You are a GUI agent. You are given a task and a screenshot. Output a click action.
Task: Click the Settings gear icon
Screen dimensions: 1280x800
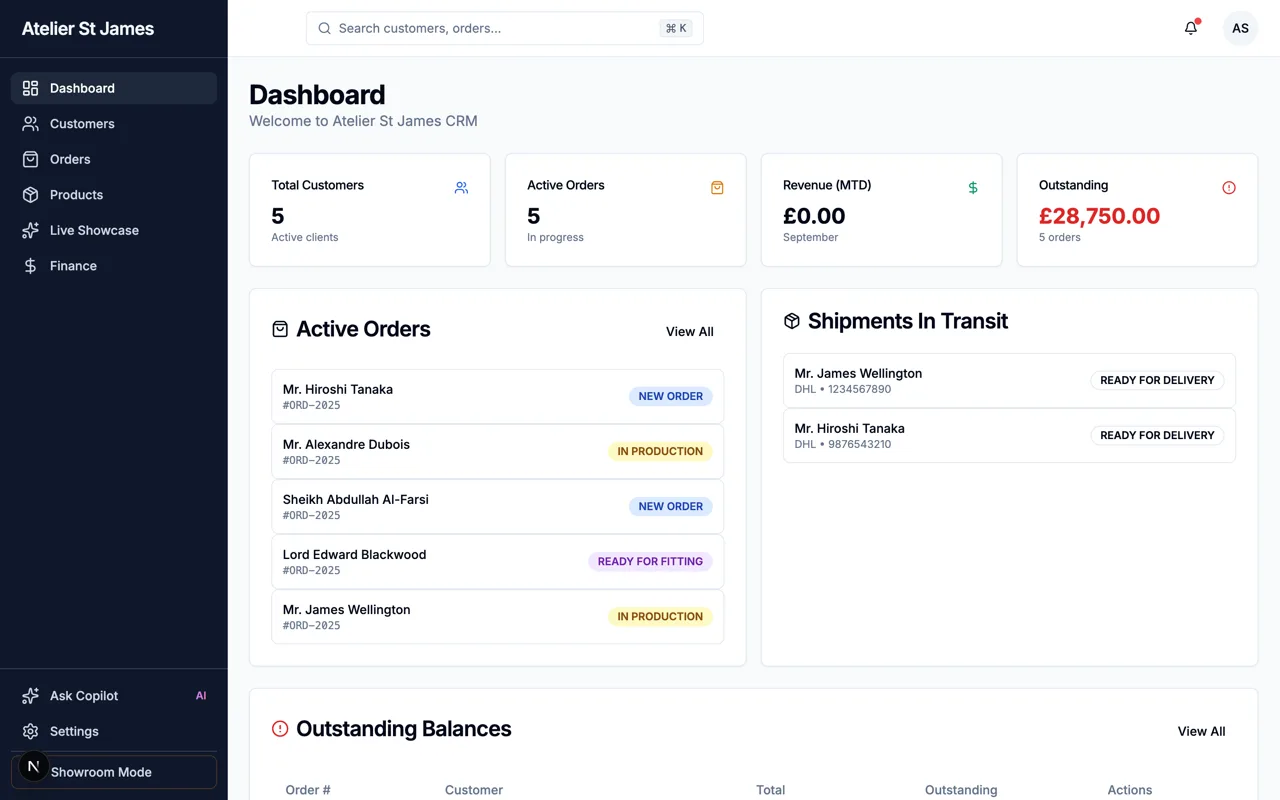click(30, 731)
